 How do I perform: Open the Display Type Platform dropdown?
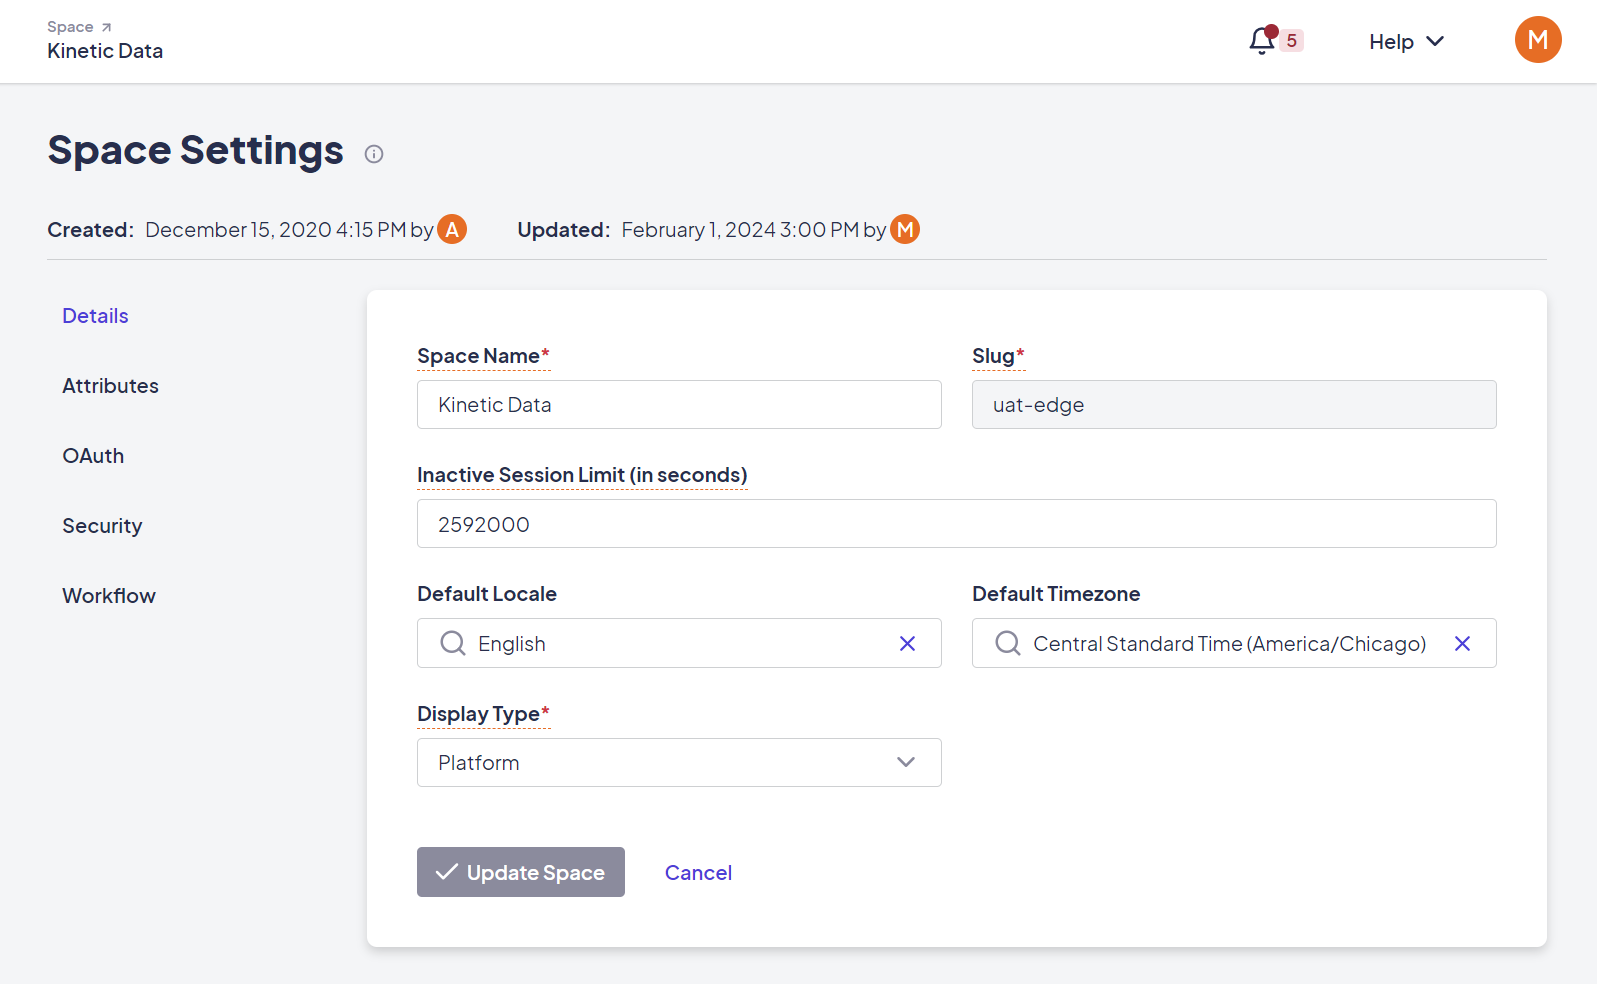click(679, 762)
